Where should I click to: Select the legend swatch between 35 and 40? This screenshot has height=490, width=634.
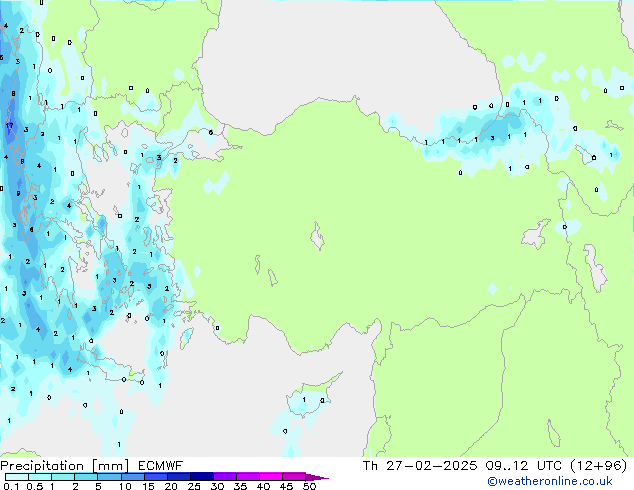tap(247, 477)
